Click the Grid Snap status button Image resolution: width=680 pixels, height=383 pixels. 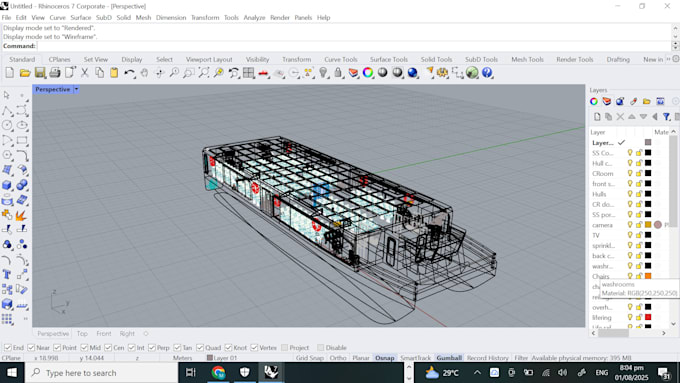coord(310,358)
